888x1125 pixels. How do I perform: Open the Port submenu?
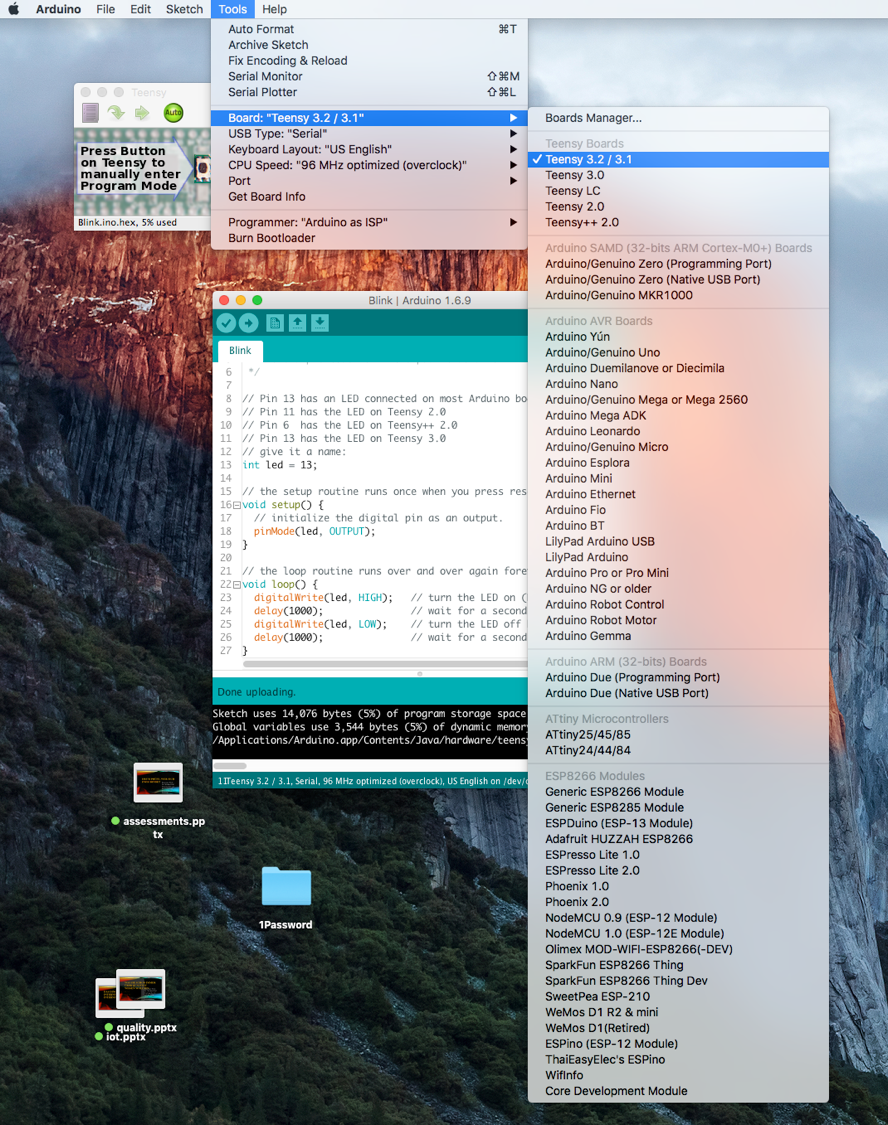coord(369,181)
